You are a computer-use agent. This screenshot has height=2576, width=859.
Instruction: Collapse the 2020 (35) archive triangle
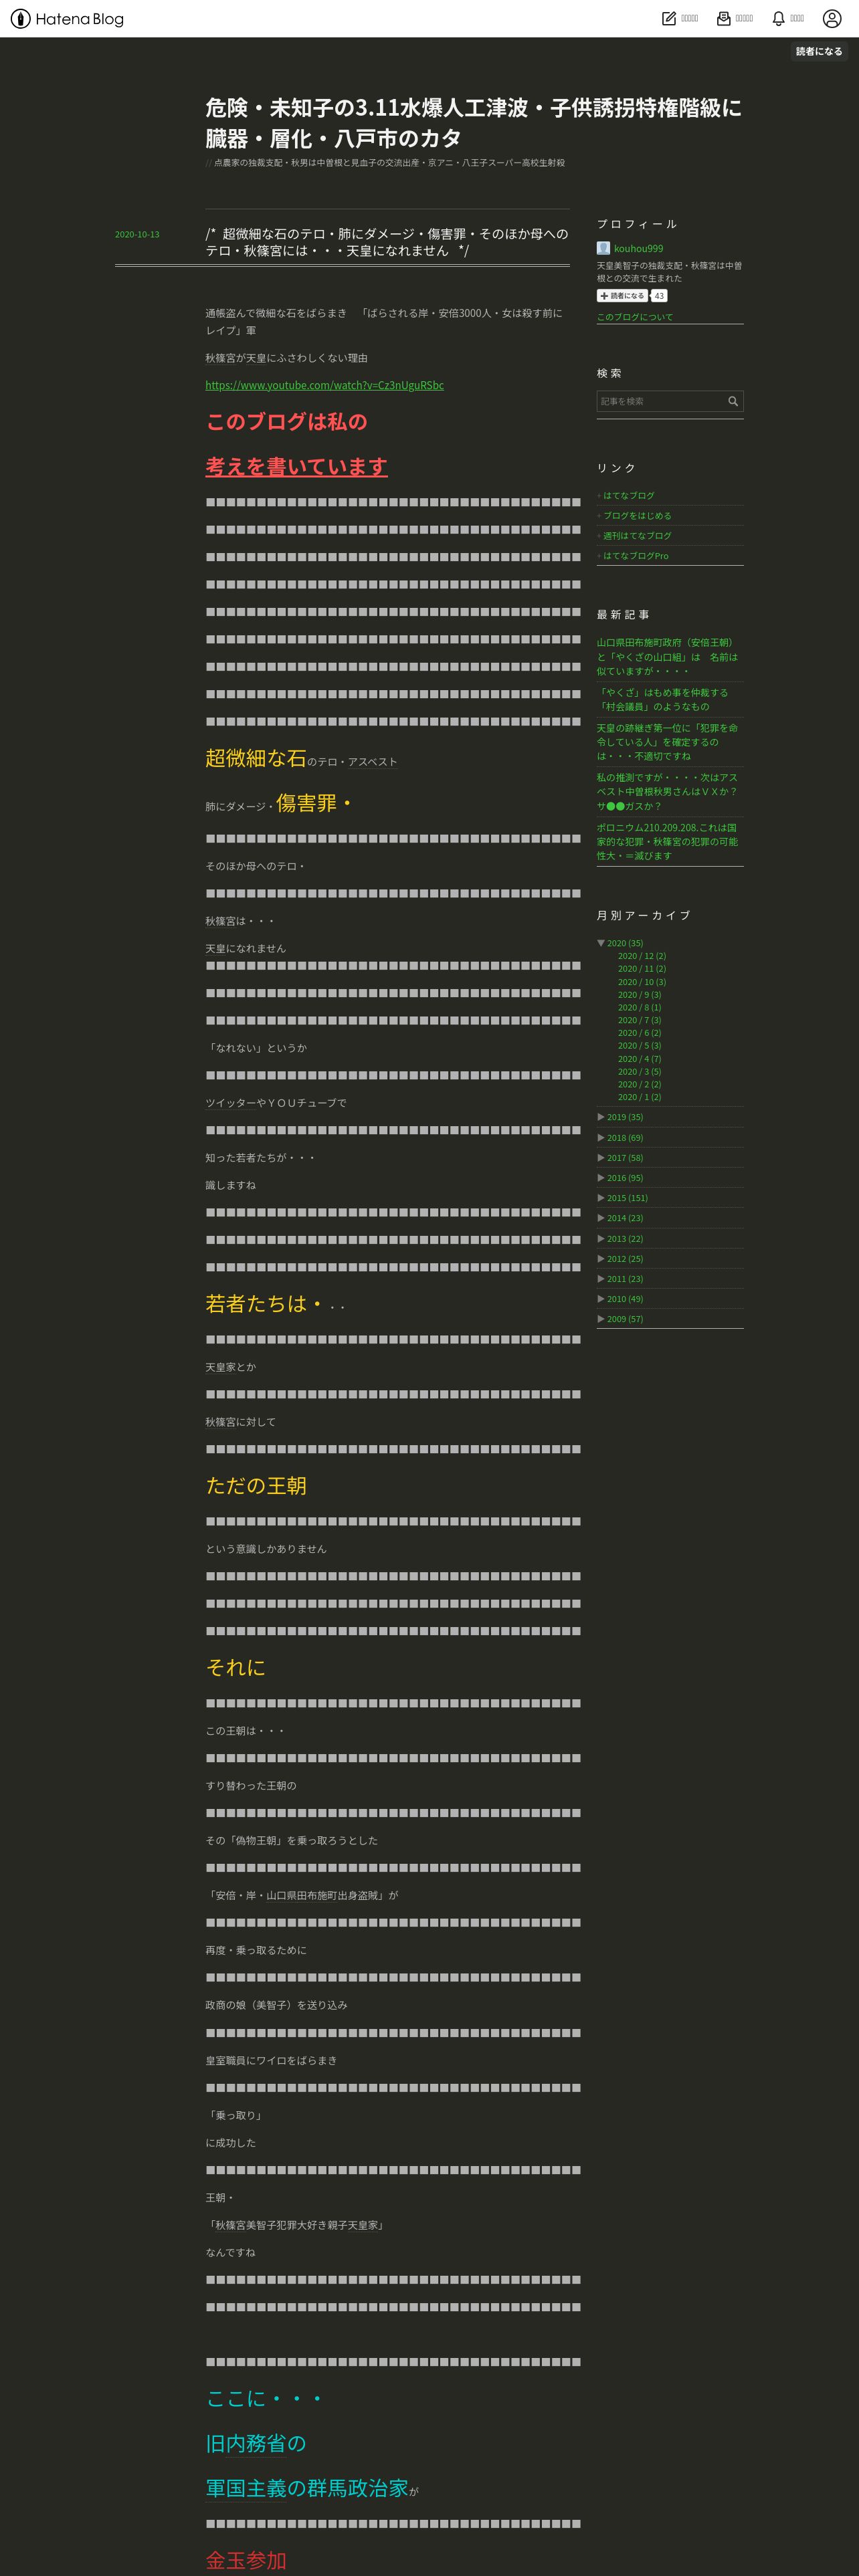tap(601, 943)
